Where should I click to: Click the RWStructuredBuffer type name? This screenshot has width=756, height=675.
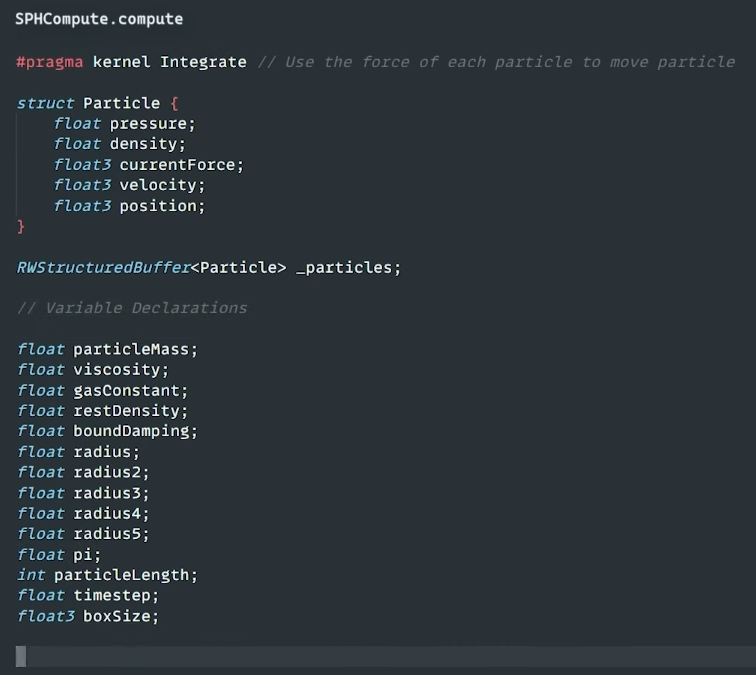[103, 268]
